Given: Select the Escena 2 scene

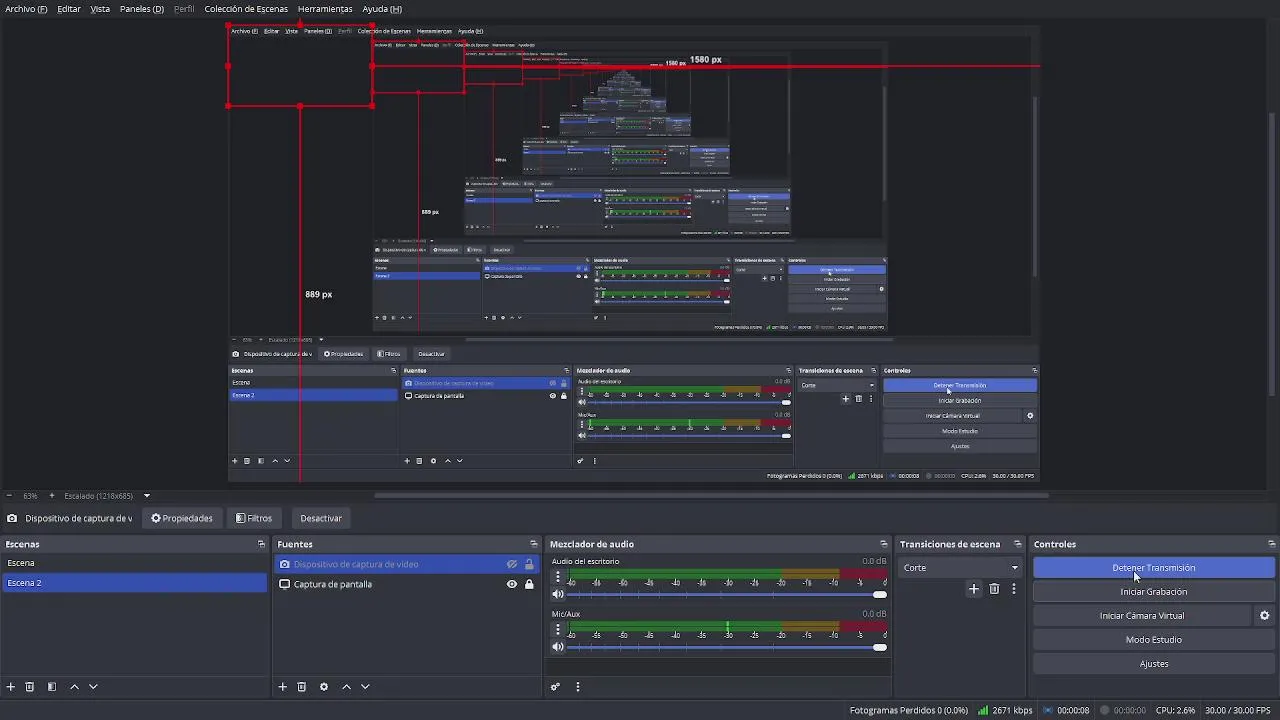Looking at the screenshot, I should [x=134, y=583].
